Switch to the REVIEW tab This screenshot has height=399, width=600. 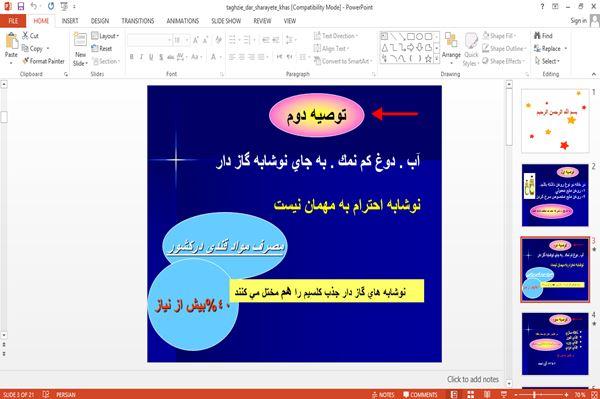(x=262, y=21)
